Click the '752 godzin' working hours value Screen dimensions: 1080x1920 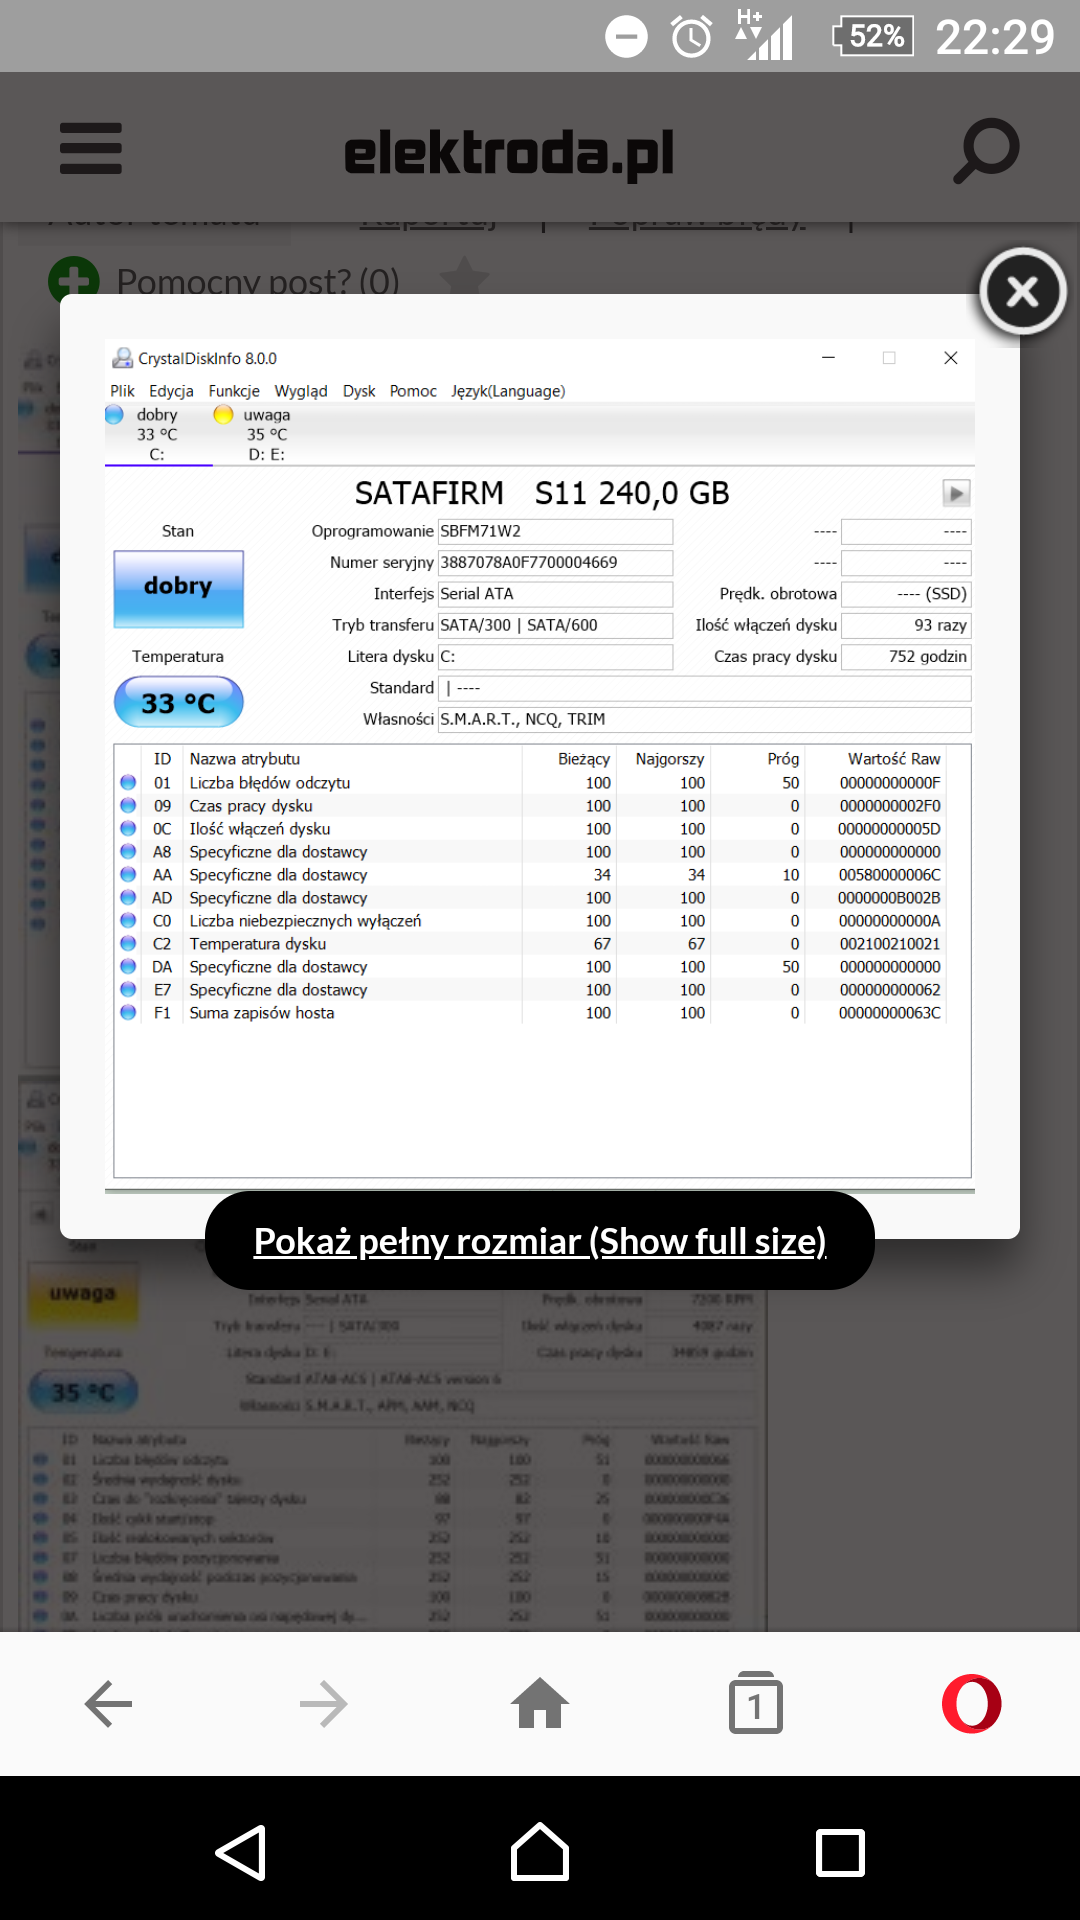click(x=906, y=656)
